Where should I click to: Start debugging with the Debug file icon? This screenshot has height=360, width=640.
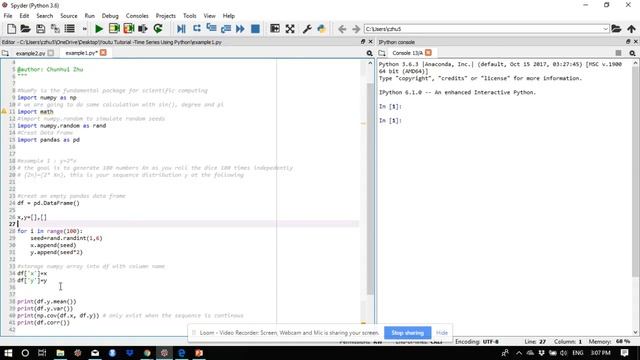pos(181,29)
